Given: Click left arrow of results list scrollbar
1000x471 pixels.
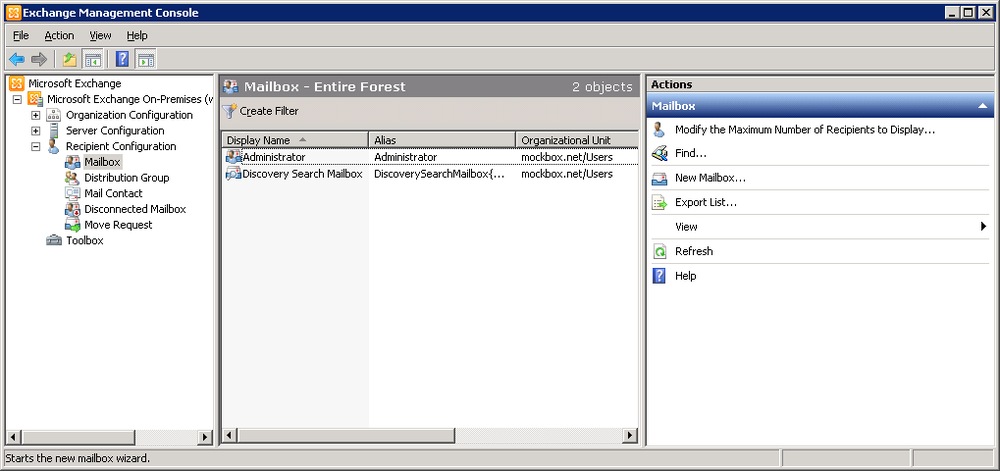Looking at the screenshot, I should point(229,436).
